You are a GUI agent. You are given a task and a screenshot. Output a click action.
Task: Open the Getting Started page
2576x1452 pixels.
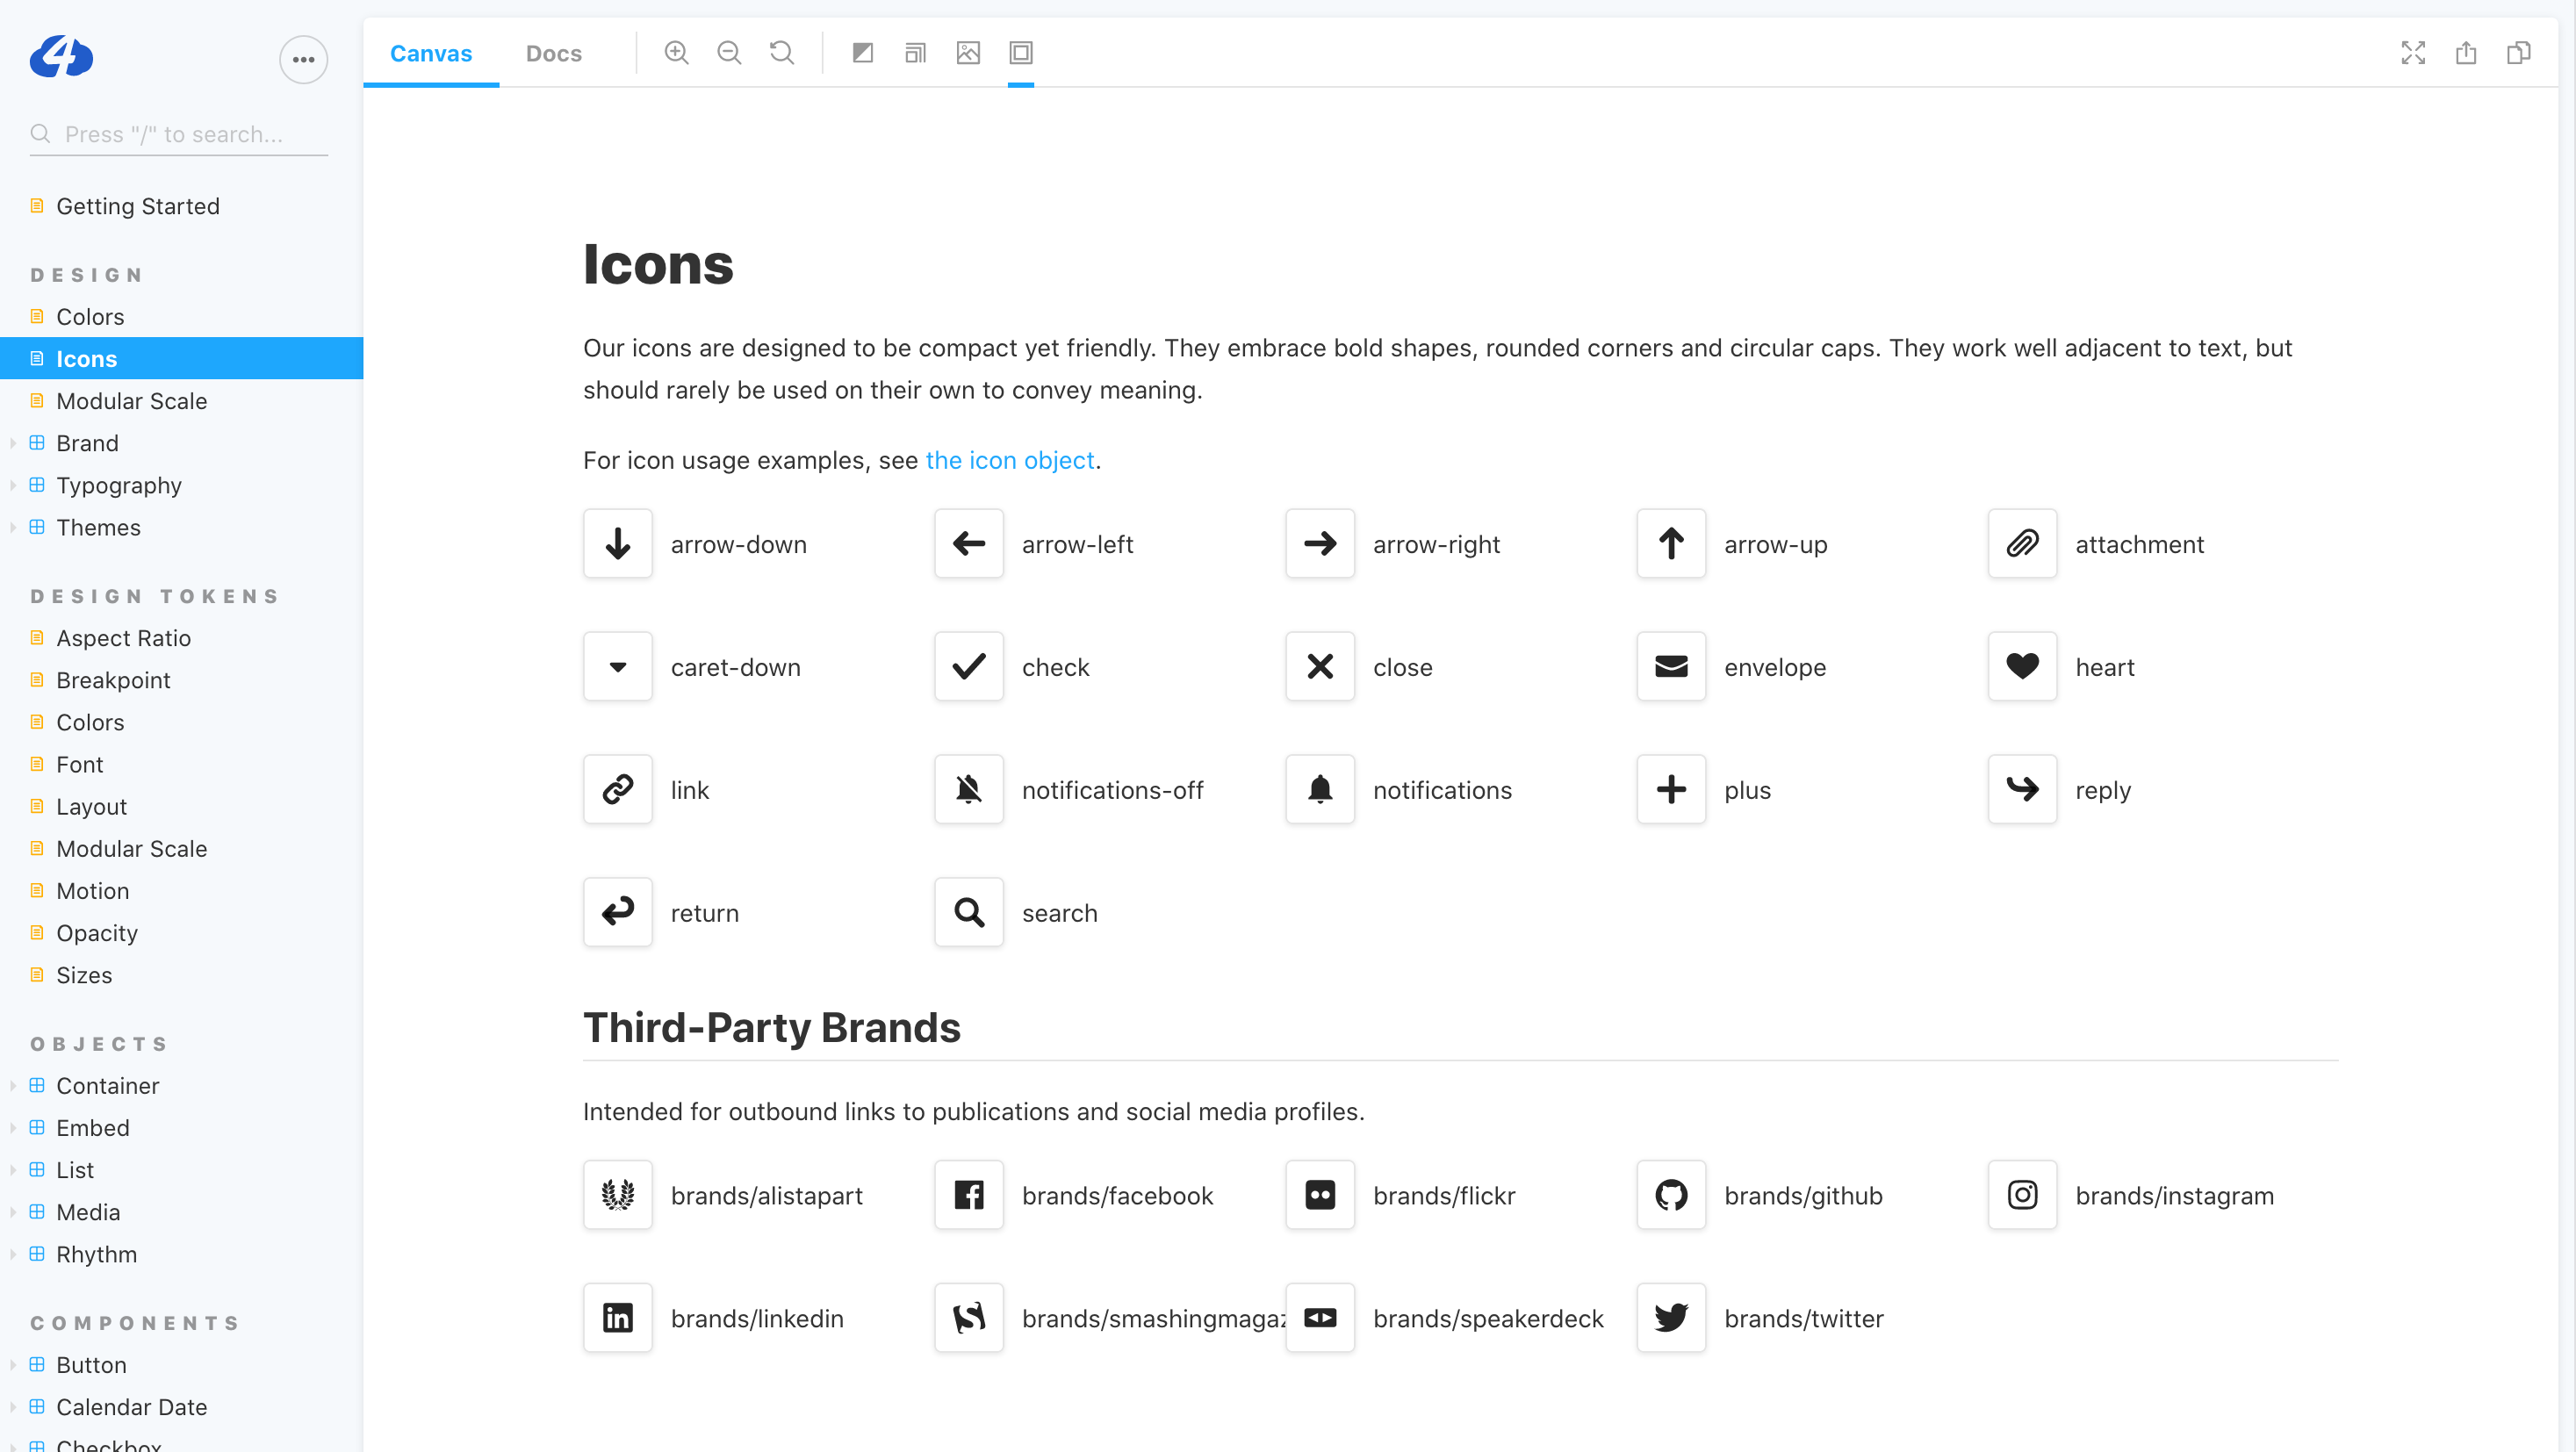(137, 206)
